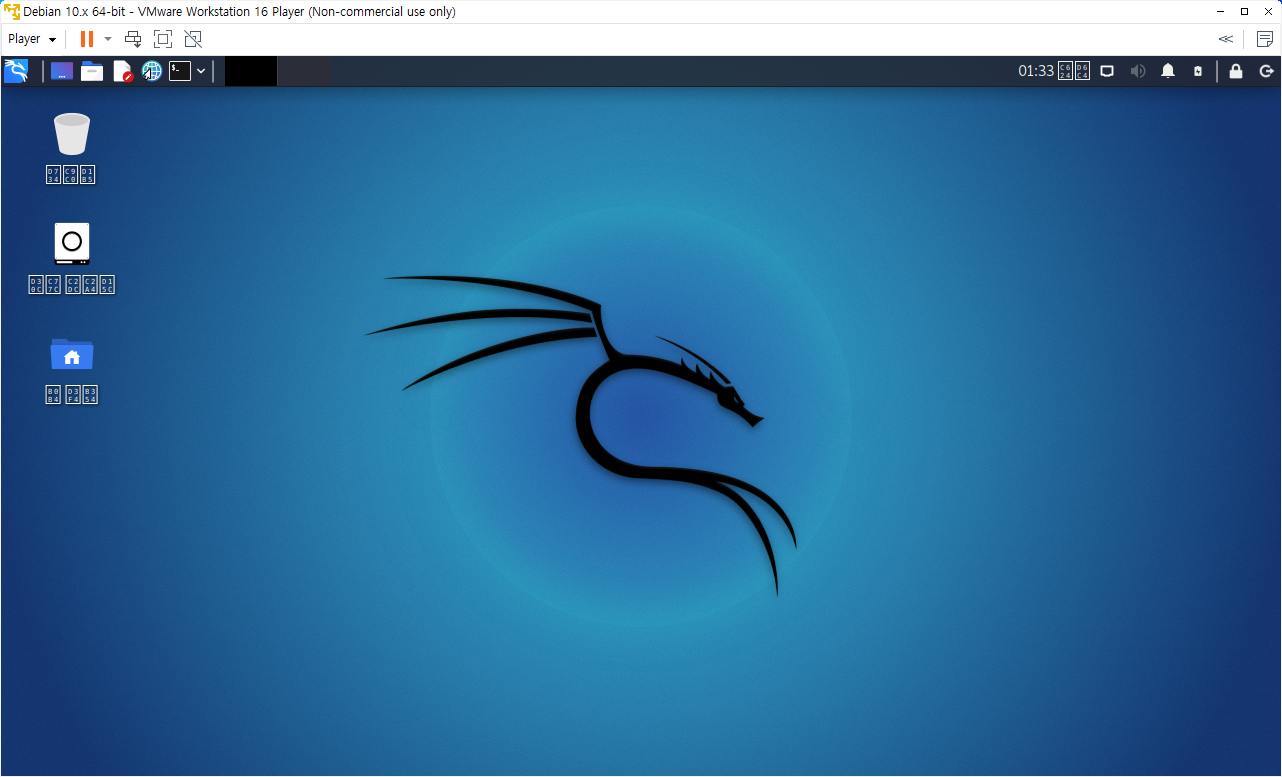
Task: Open the terminal emulator from the panel
Action: [180, 71]
